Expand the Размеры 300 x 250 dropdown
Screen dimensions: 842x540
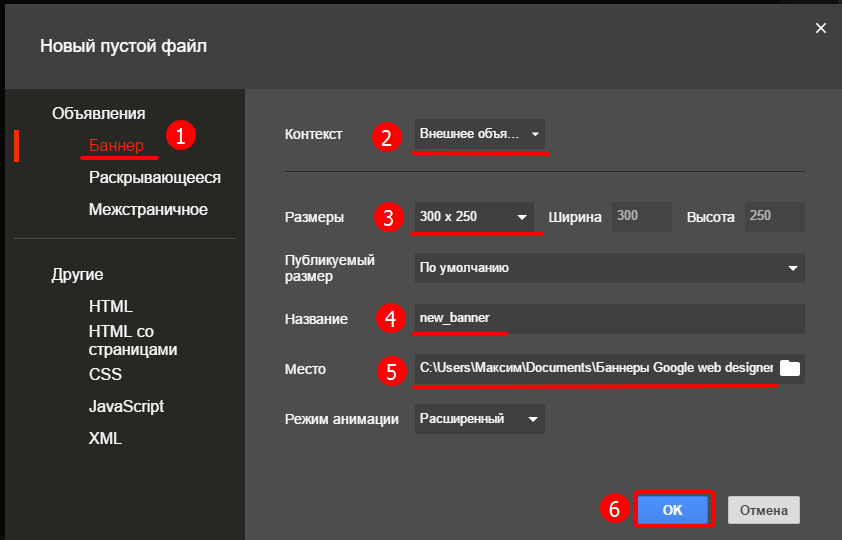click(x=474, y=217)
